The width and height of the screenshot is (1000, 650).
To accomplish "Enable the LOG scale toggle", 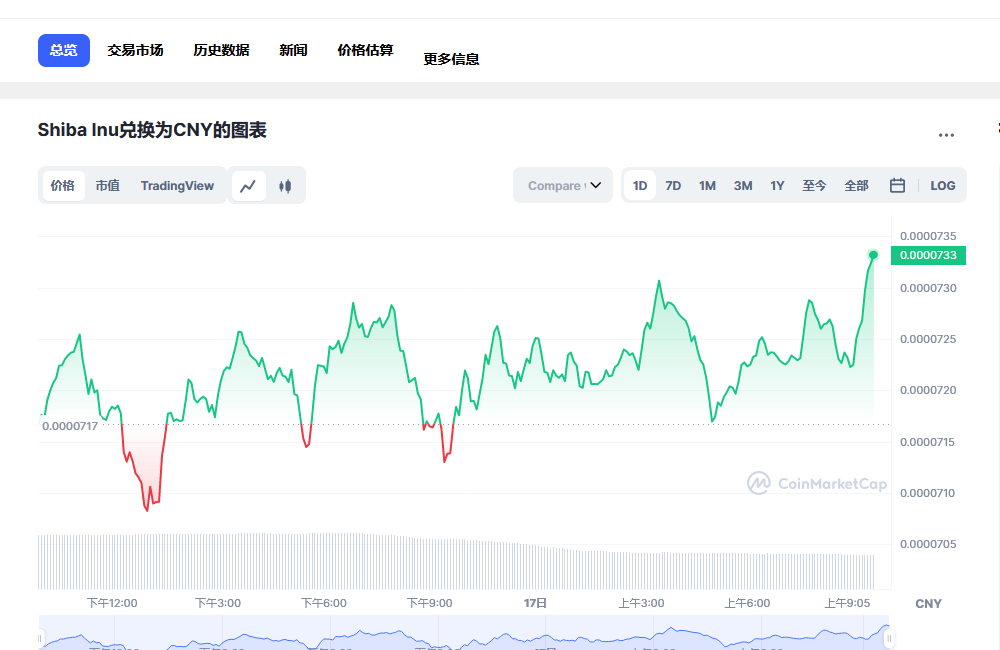I will point(943,185).
